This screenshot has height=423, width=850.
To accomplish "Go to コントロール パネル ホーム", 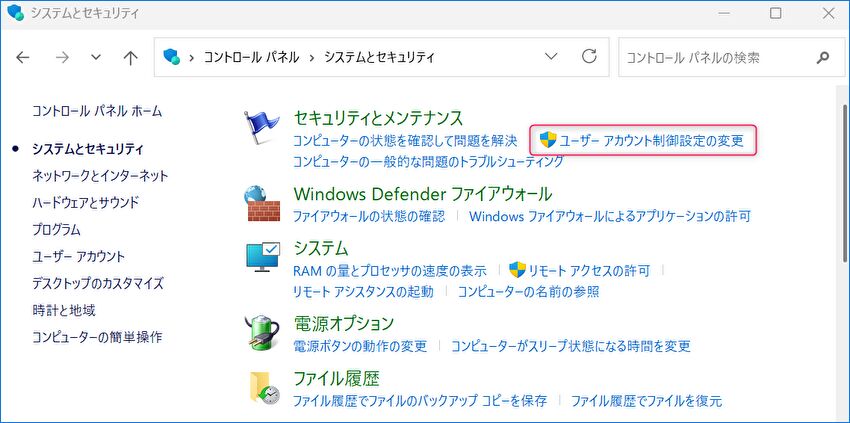I will (x=96, y=111).
